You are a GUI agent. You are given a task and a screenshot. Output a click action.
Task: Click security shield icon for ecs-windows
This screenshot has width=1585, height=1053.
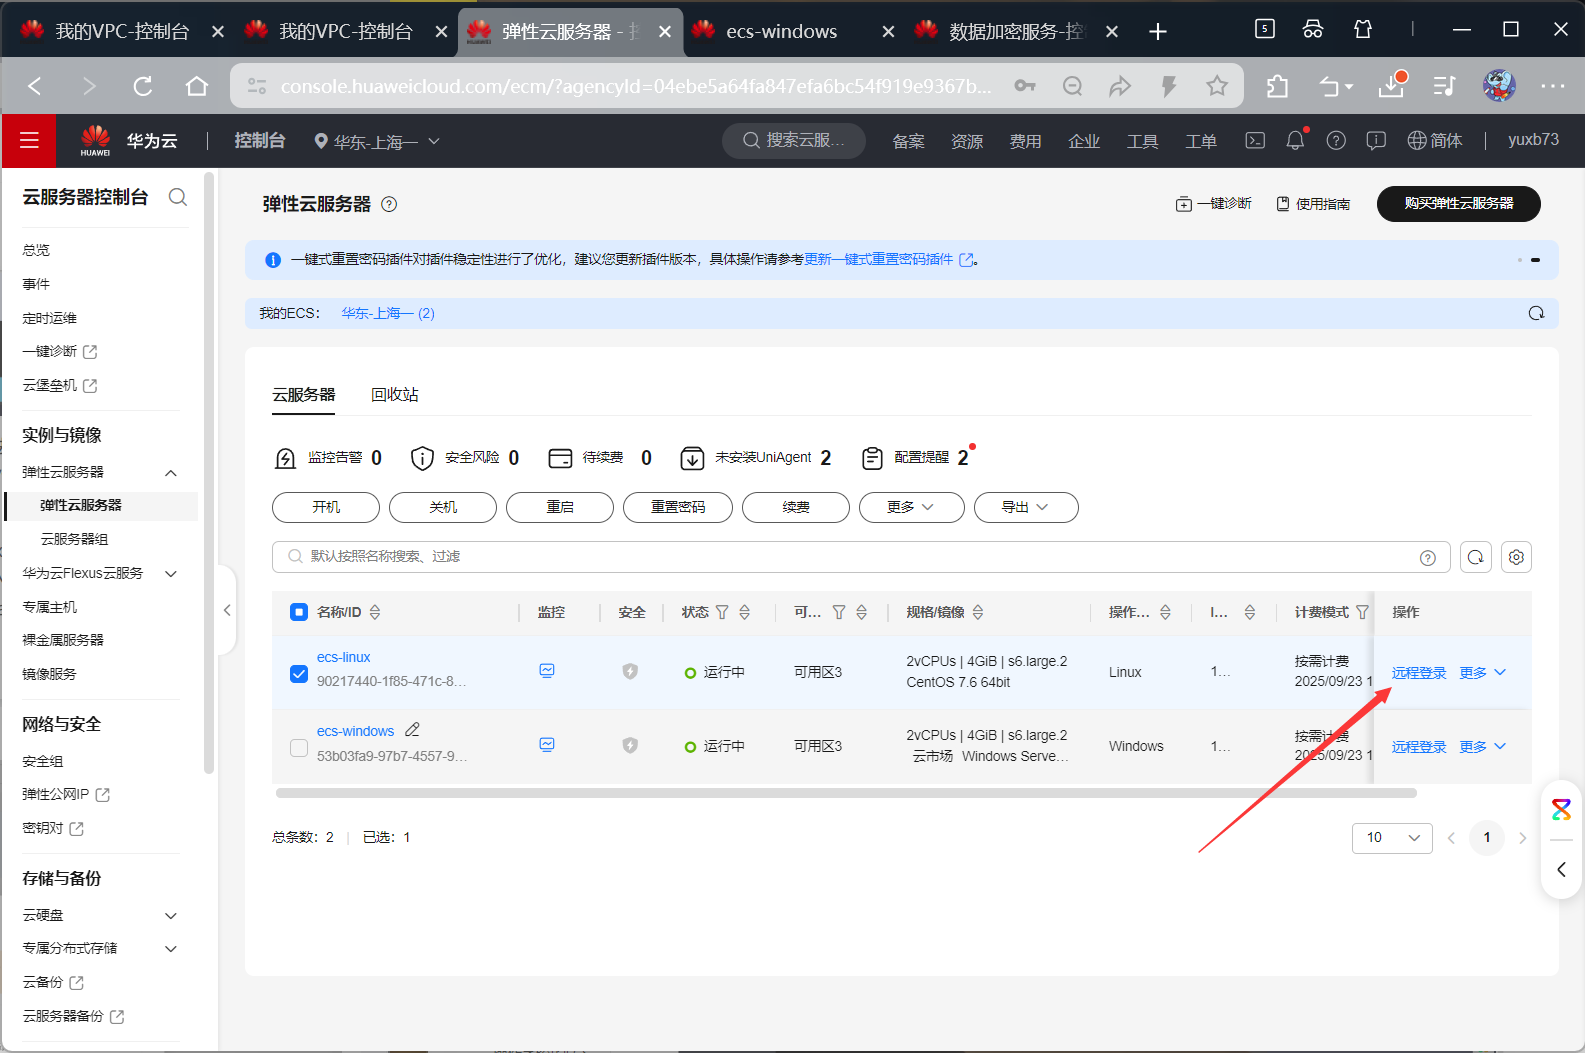coord(630,745)
